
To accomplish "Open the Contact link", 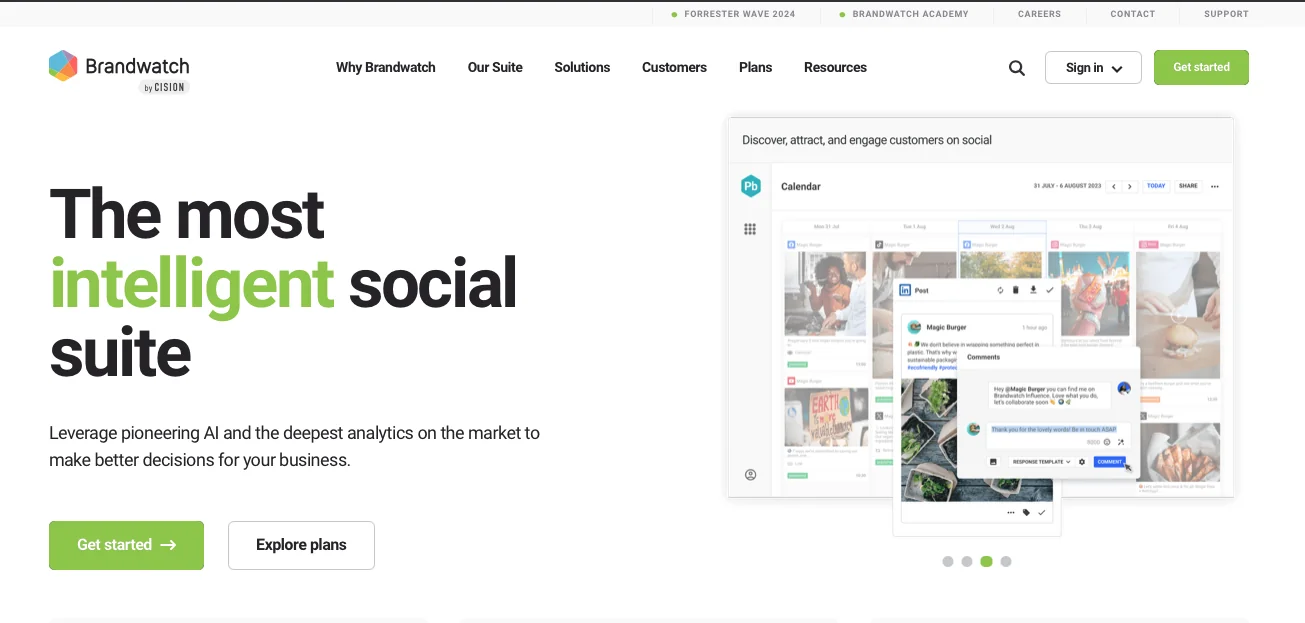I will (1132, 14).
